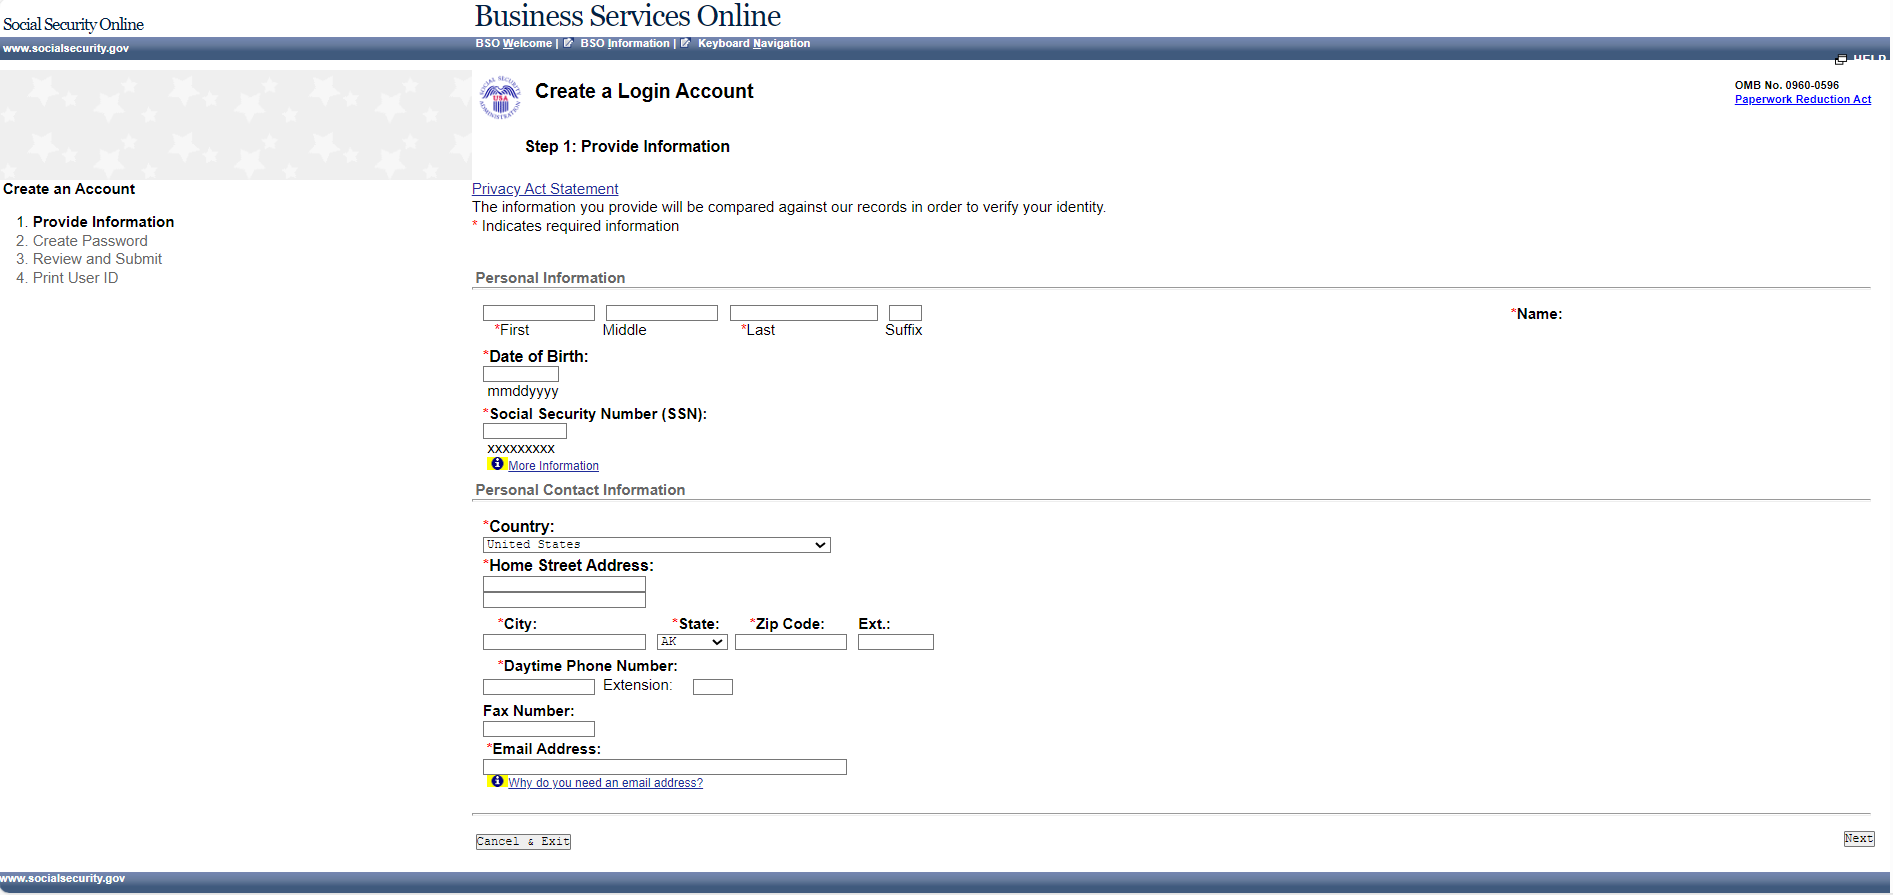Click the 'Social Security Online' logo text
1893x895 pixels.
tap(73, 24)
